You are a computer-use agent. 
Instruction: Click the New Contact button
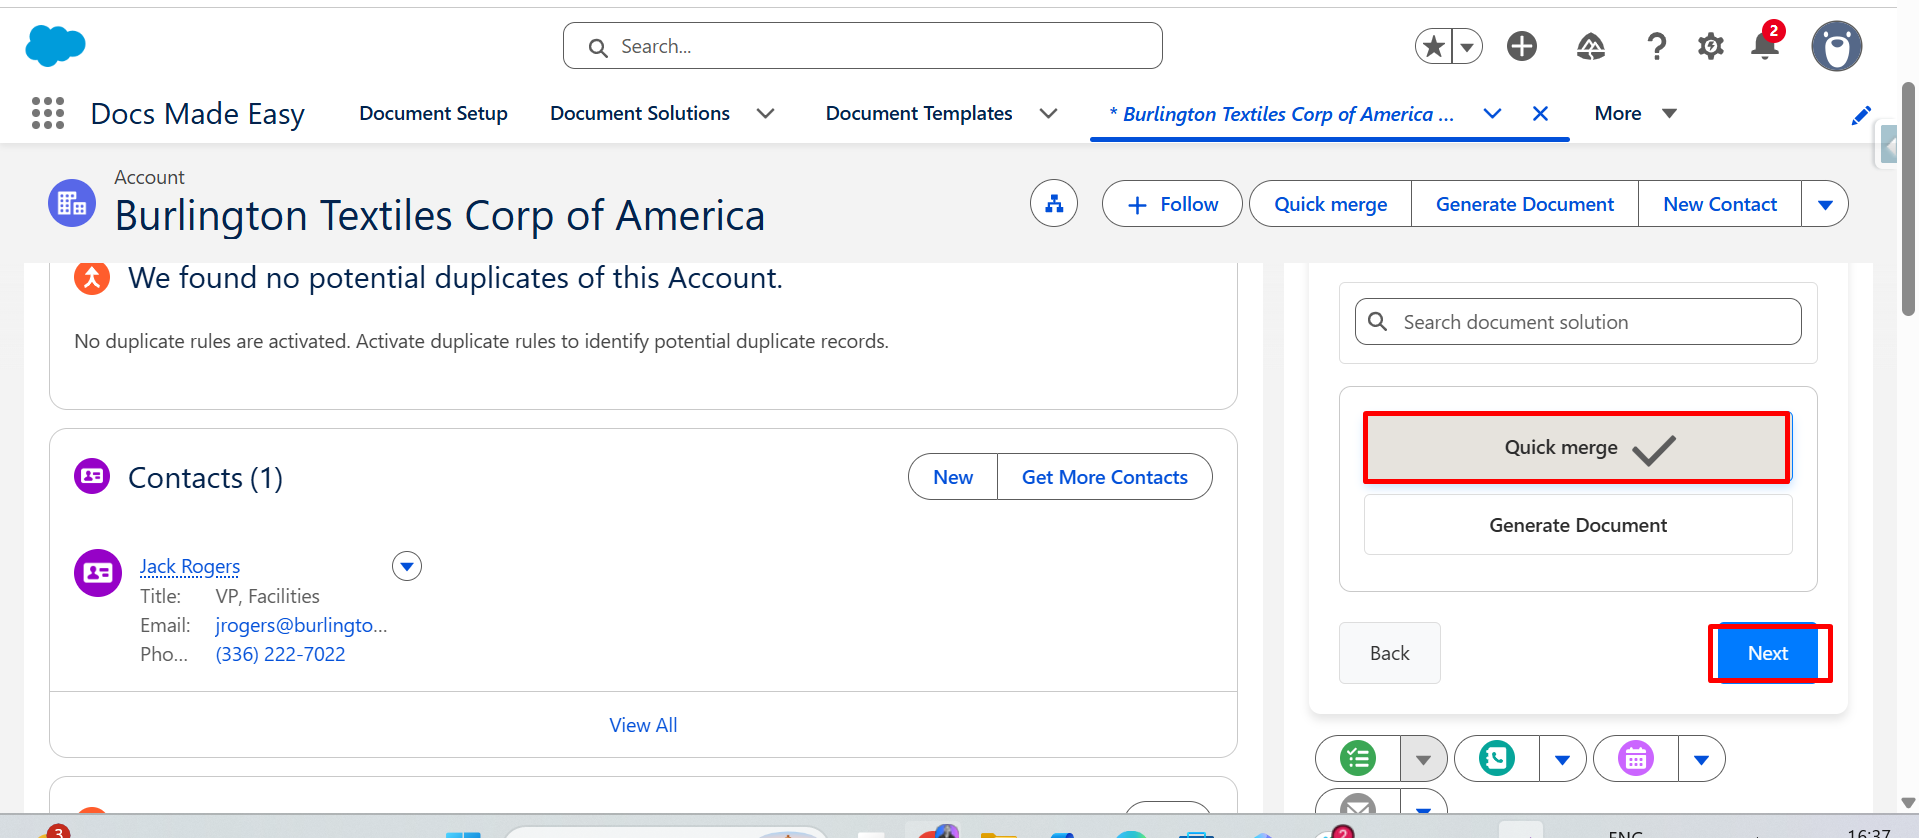[1720, 204]
